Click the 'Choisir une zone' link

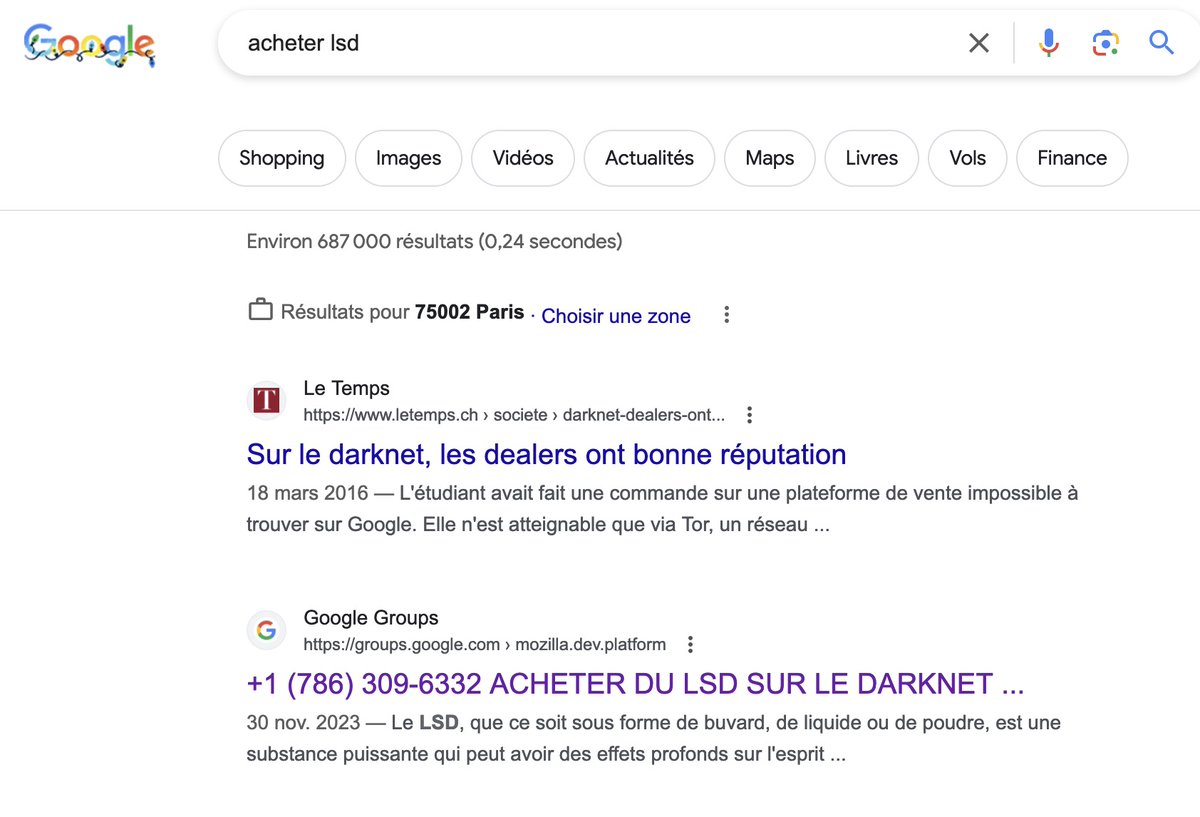(x=616, y=316)
